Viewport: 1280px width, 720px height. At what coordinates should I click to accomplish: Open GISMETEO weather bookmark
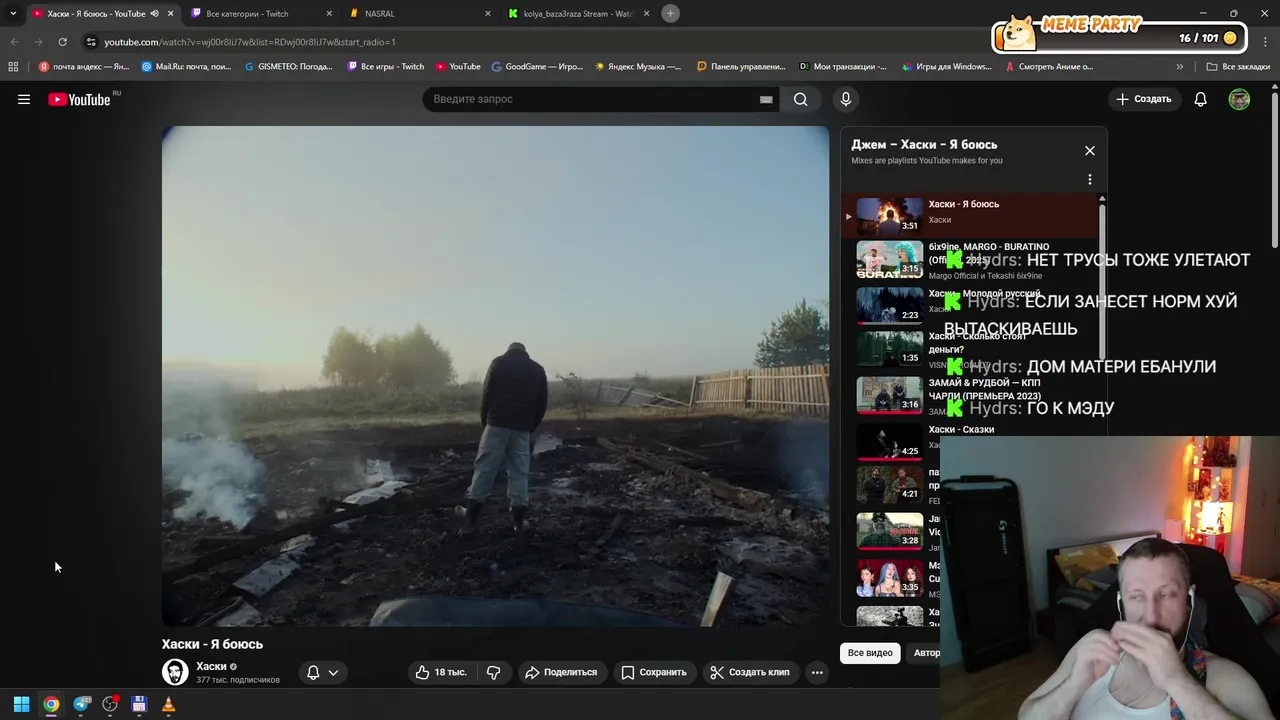tap(289, 67)
